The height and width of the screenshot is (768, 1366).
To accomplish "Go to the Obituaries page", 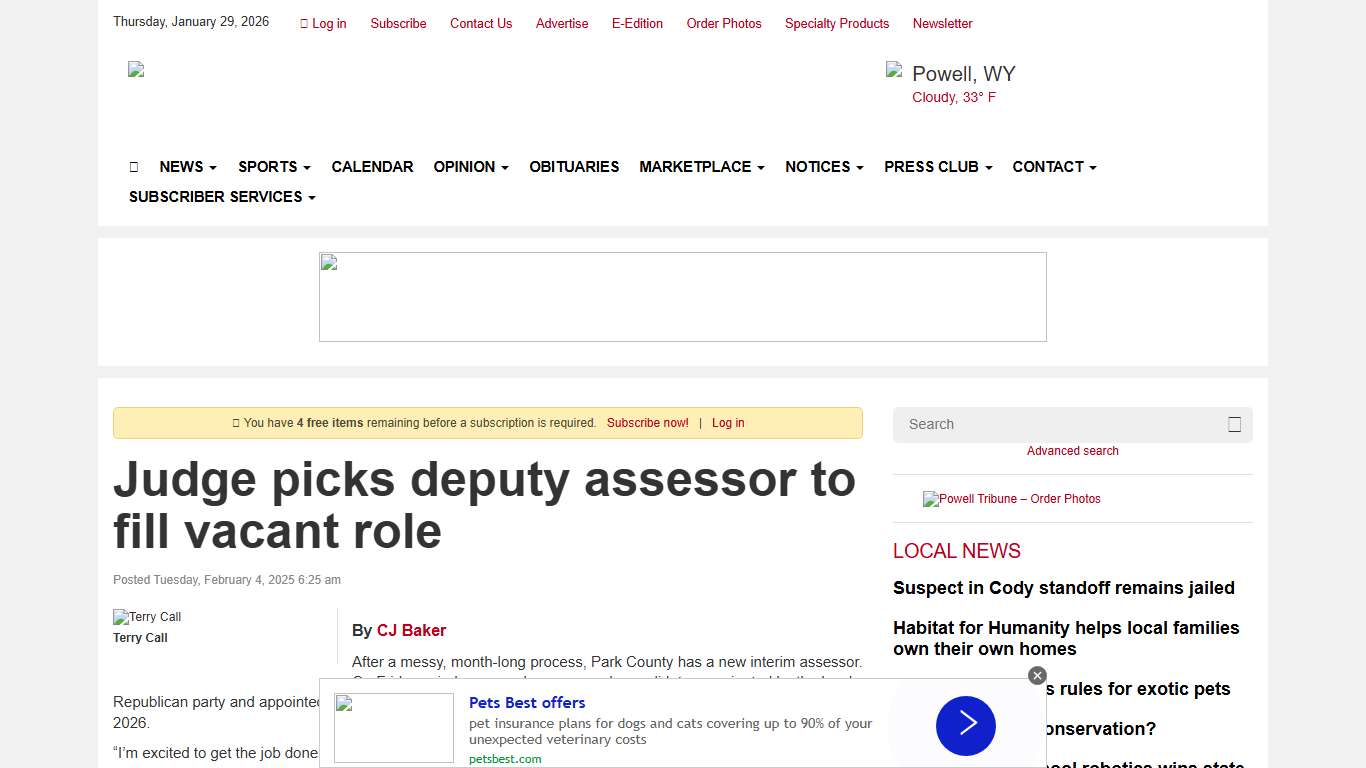I will click(x=574, y=167).
